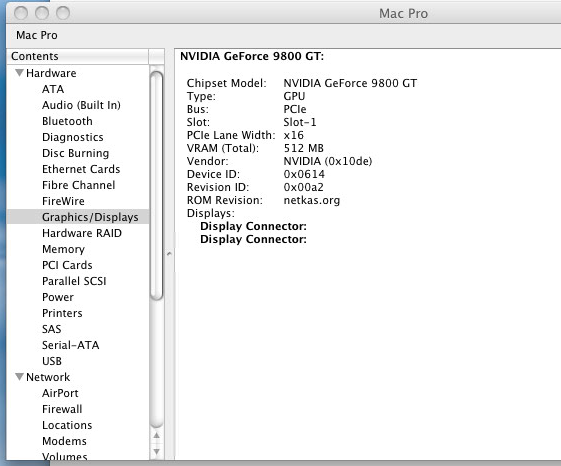The image size is (561, 466).
Task: Click the Network category label
Action: click(48, 377)
